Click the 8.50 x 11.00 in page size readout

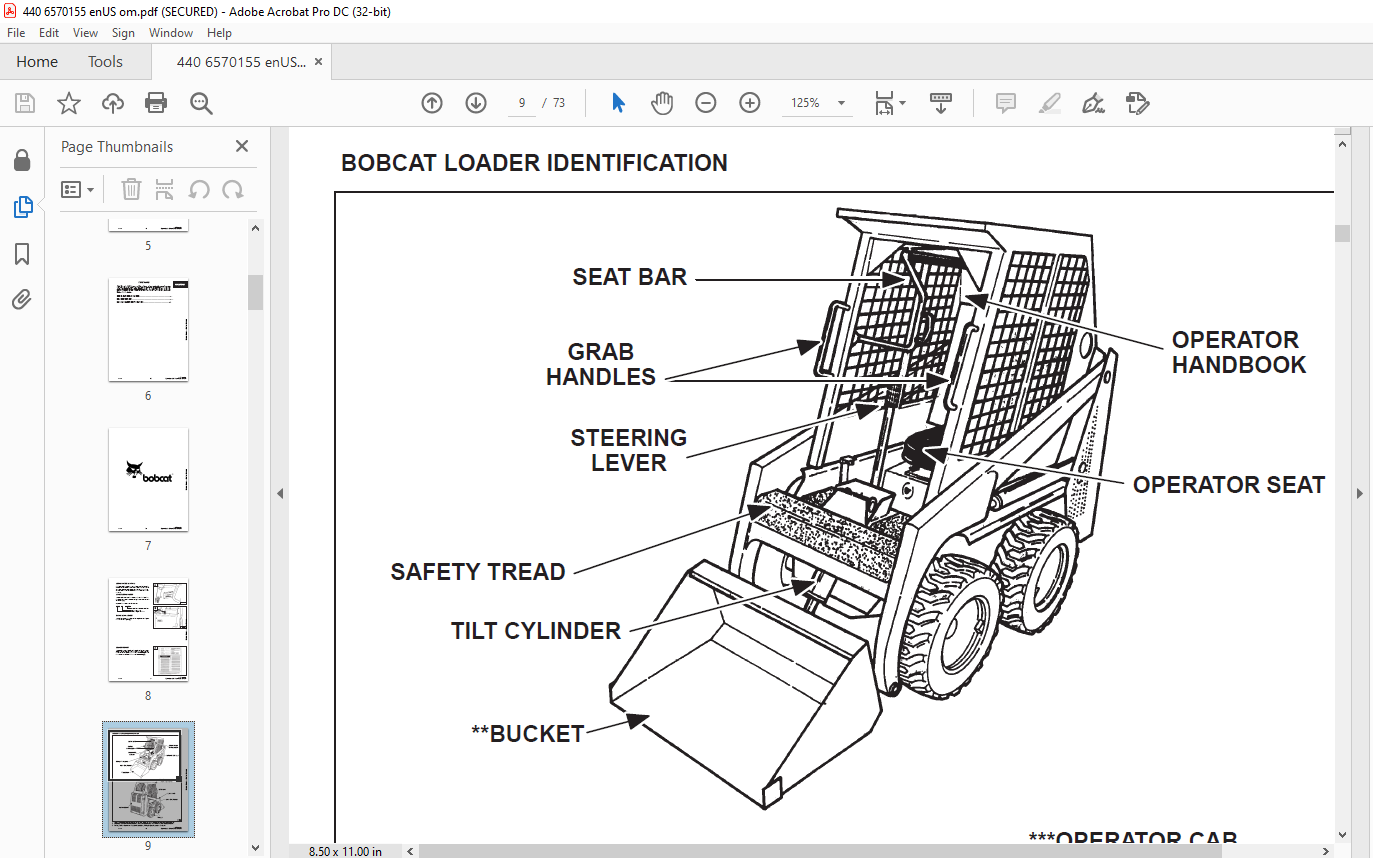(345, 851)
